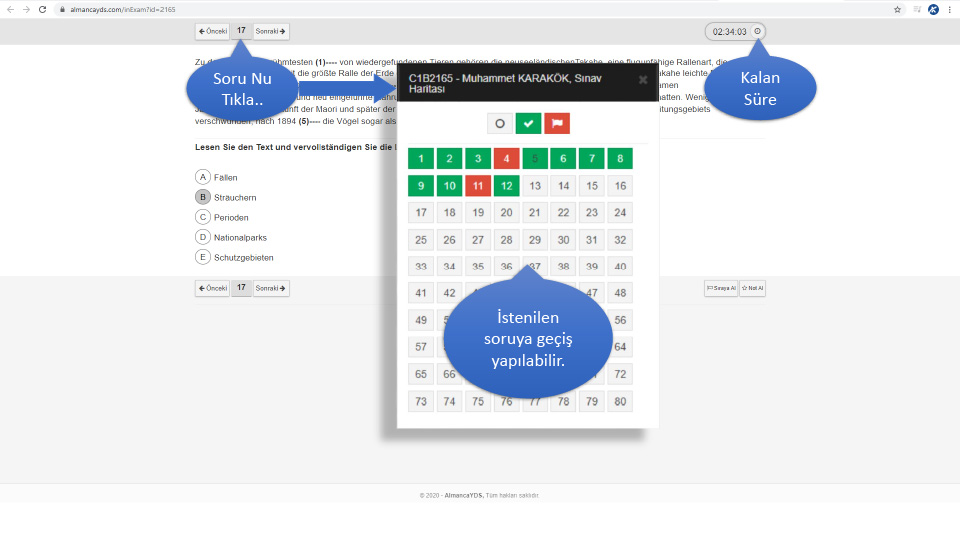Viewport: 960px width, 540px height.
Task: Go to question 13 in the map
Action: click(535, 186)
